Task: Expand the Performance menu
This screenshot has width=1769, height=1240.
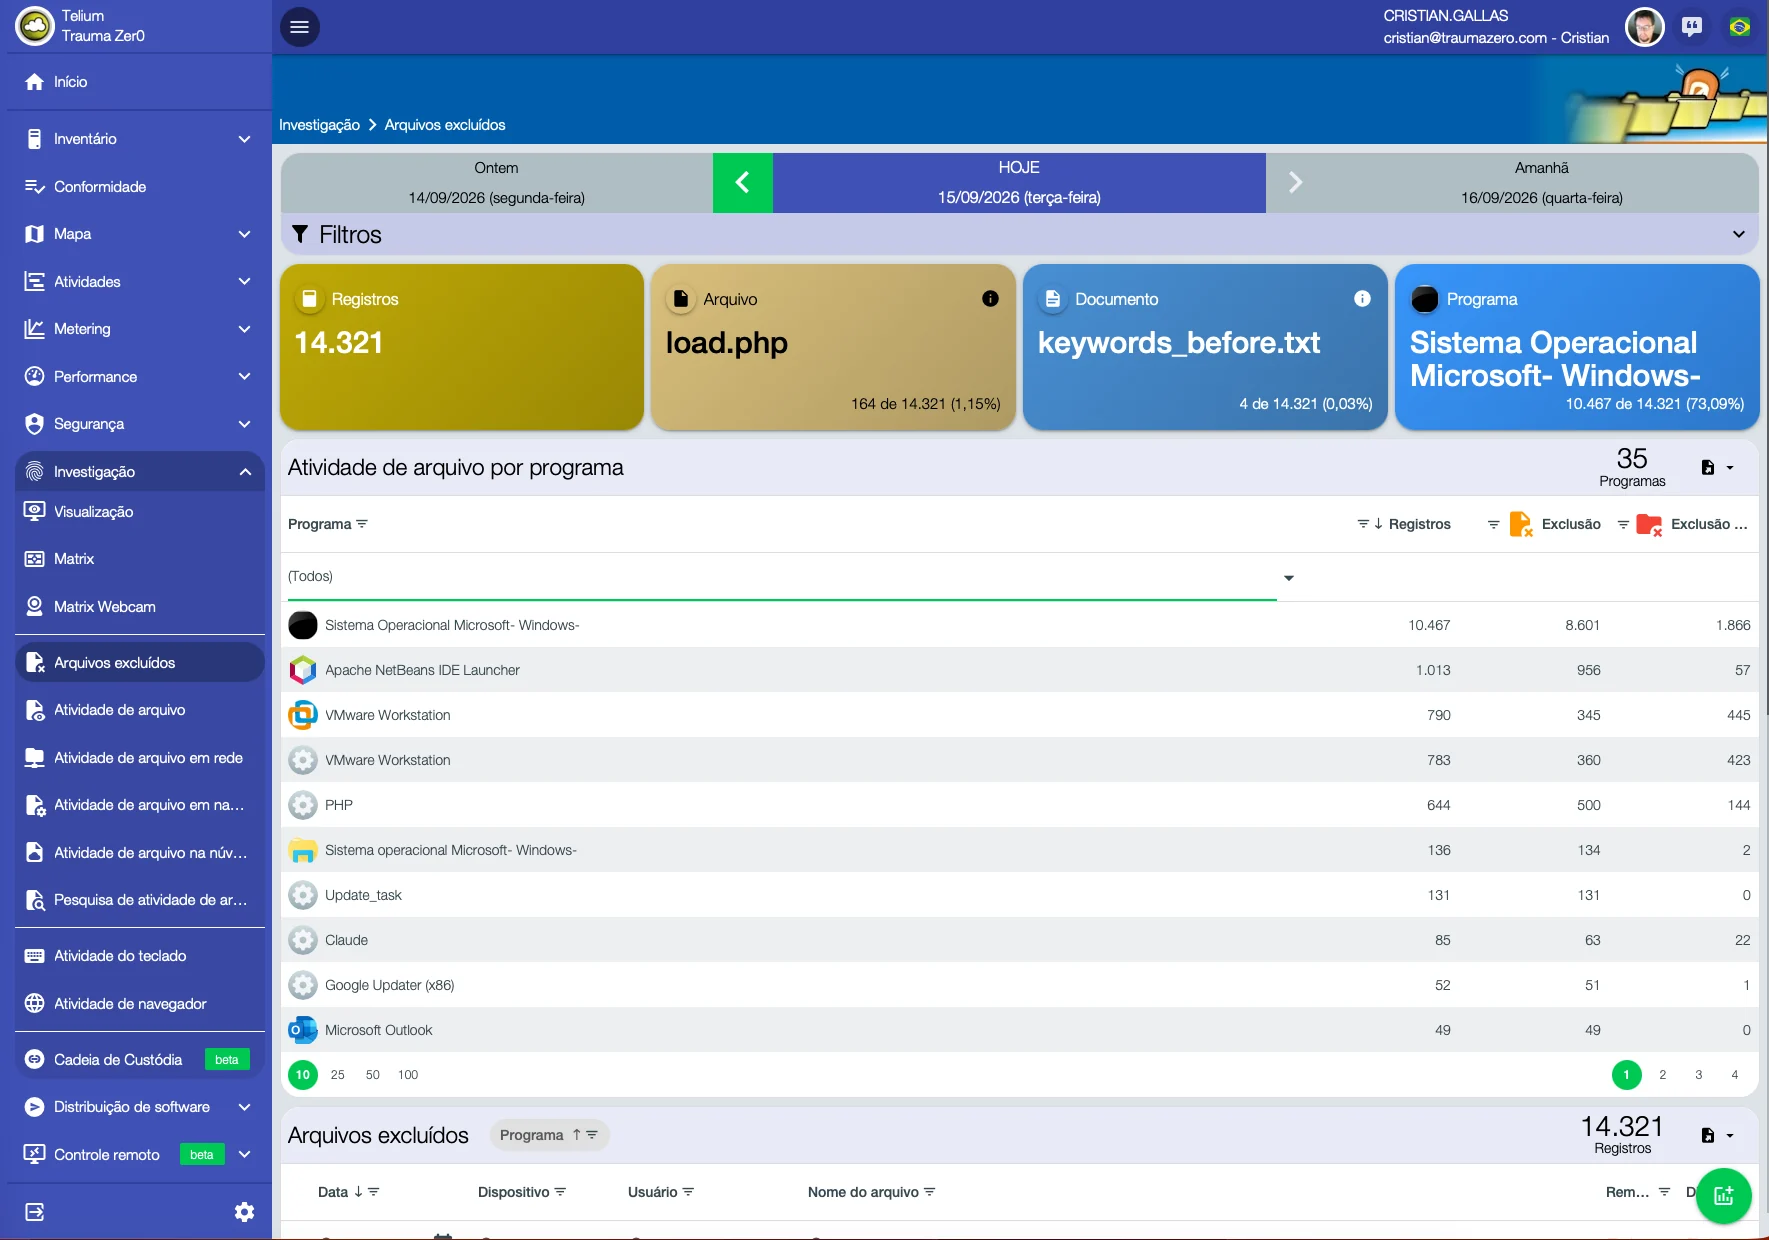Action: pos(140,377)
